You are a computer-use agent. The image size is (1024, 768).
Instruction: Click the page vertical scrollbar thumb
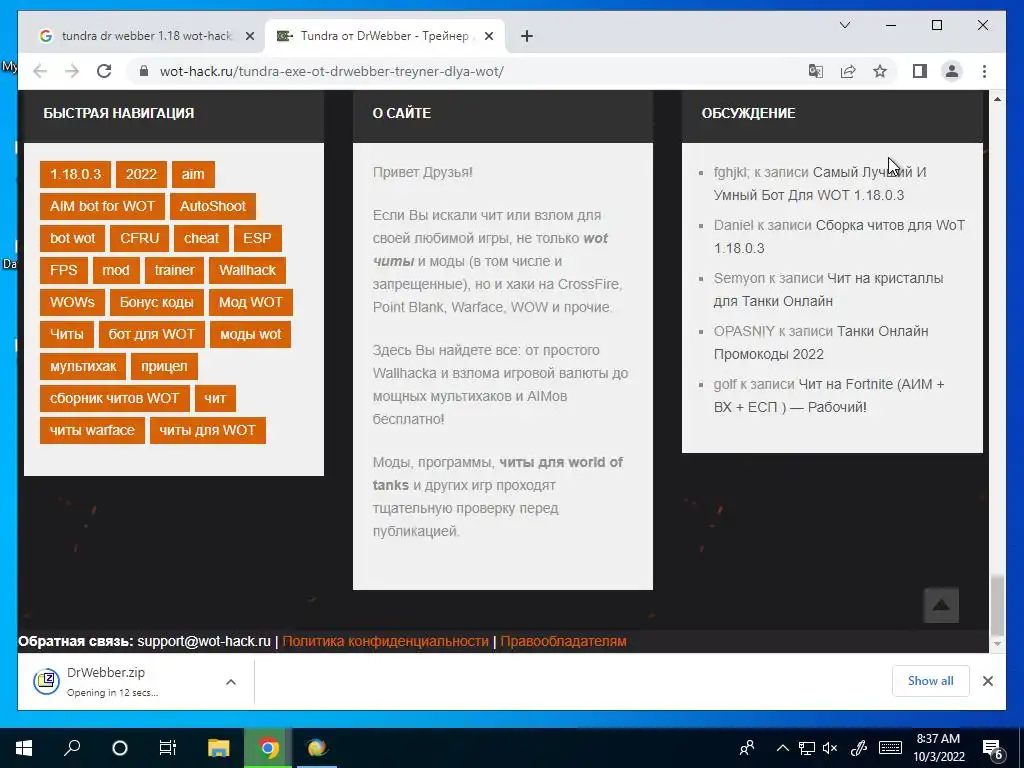[x=997, y=605]
